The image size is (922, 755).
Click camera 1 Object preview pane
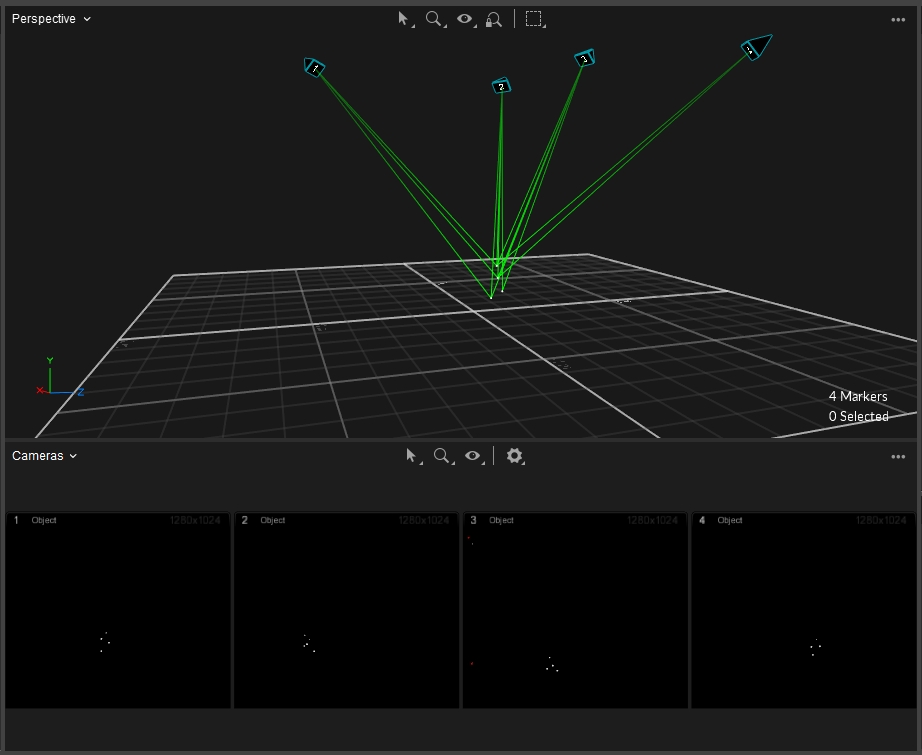click(x=118, y=610)
